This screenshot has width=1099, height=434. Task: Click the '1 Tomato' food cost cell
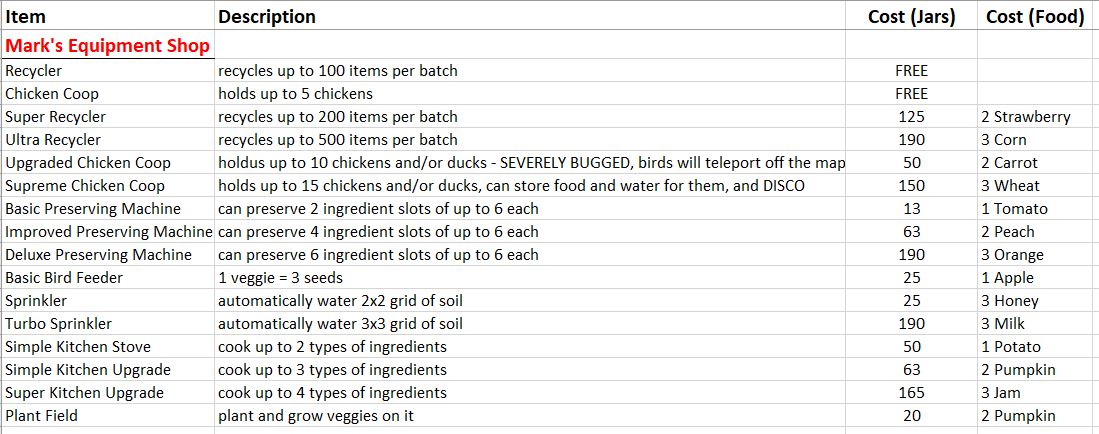(1014, 209)
